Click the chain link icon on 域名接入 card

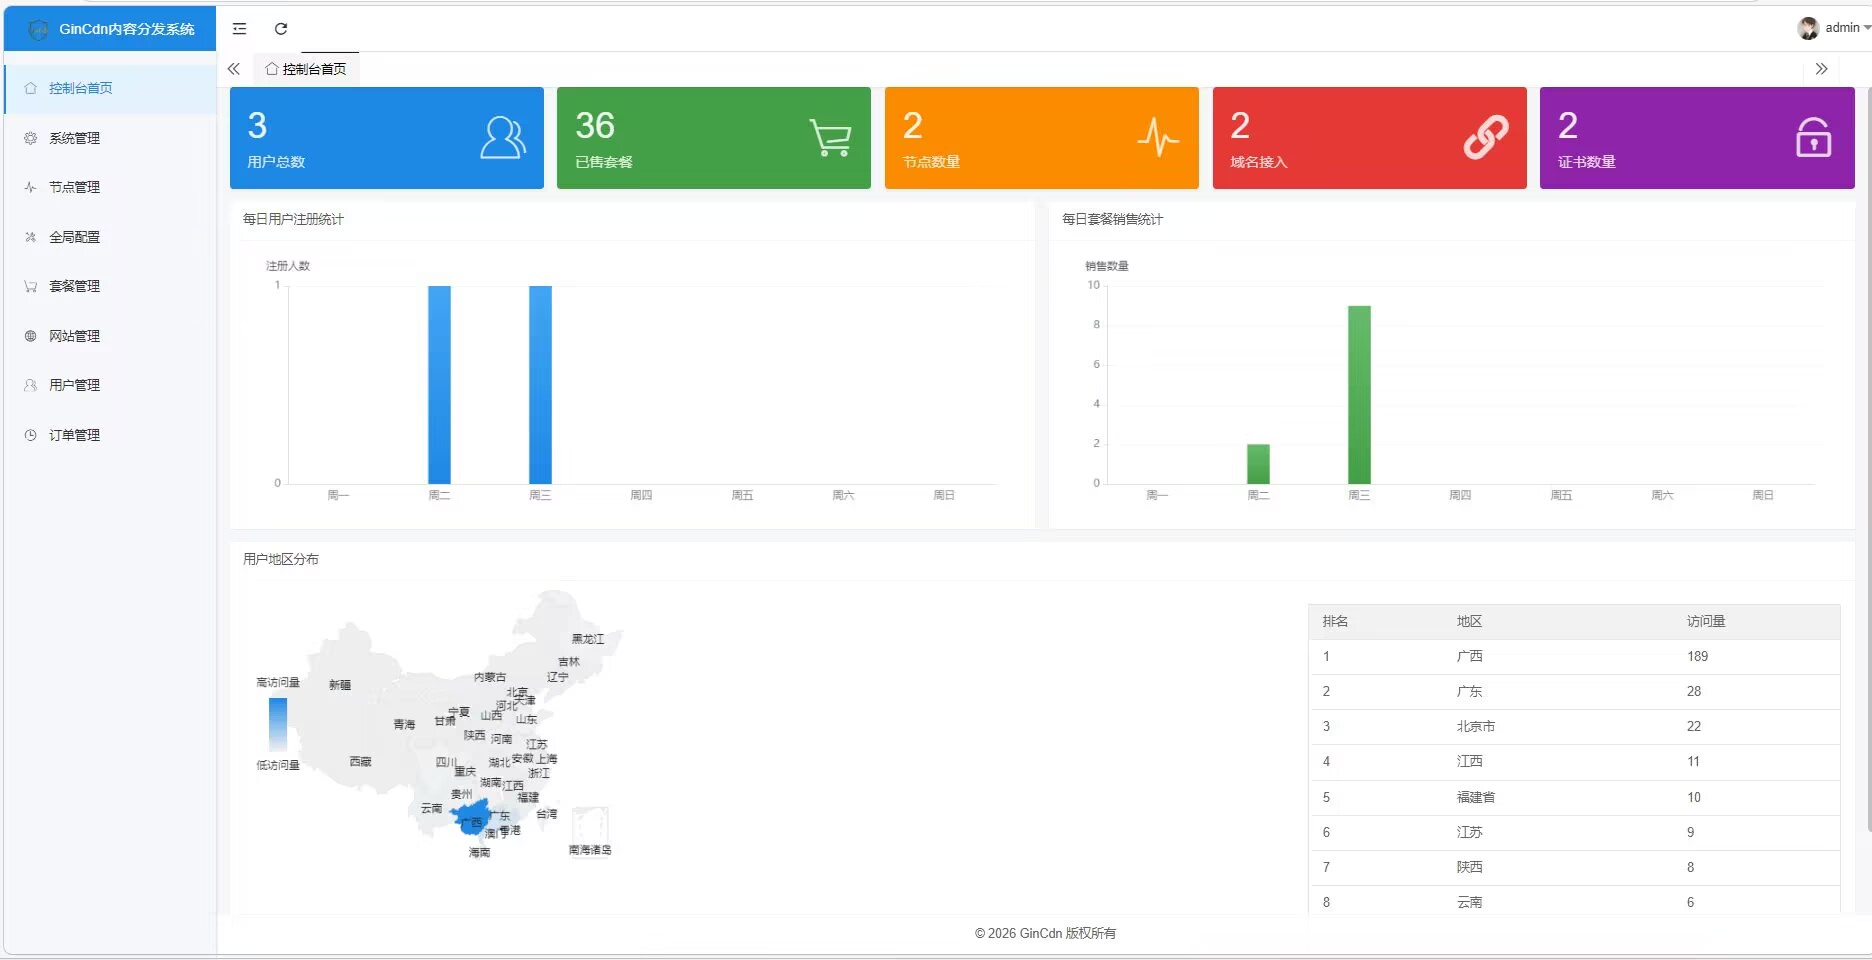[1486, 138]
